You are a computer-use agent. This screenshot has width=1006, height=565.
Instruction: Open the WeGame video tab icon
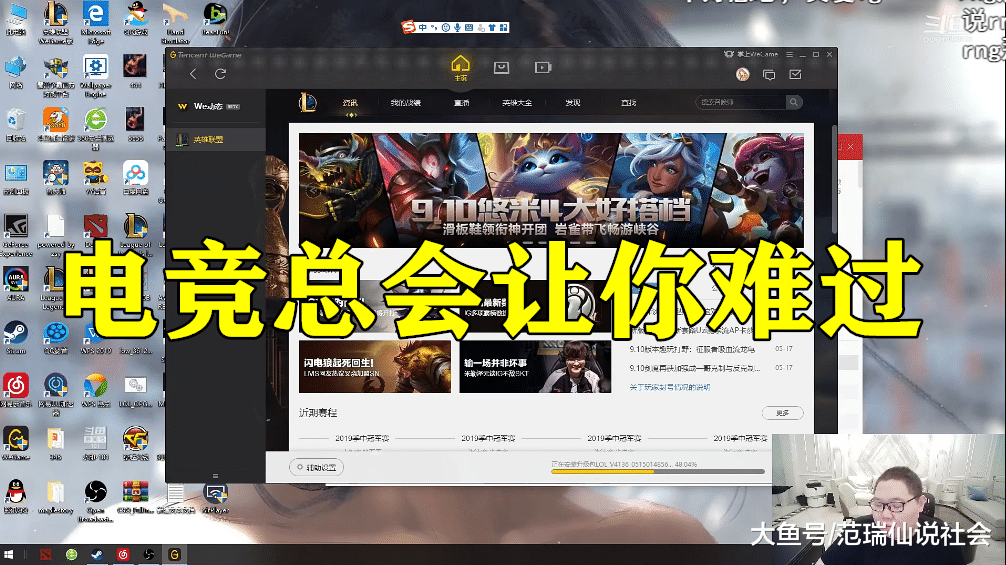pyautogui.click(x=543, y=67)
